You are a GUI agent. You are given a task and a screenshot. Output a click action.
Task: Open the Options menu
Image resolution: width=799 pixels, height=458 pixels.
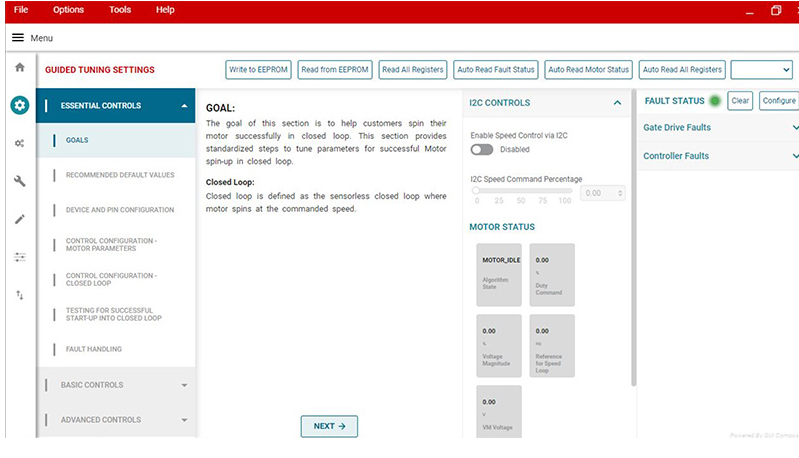click(68, 10)
